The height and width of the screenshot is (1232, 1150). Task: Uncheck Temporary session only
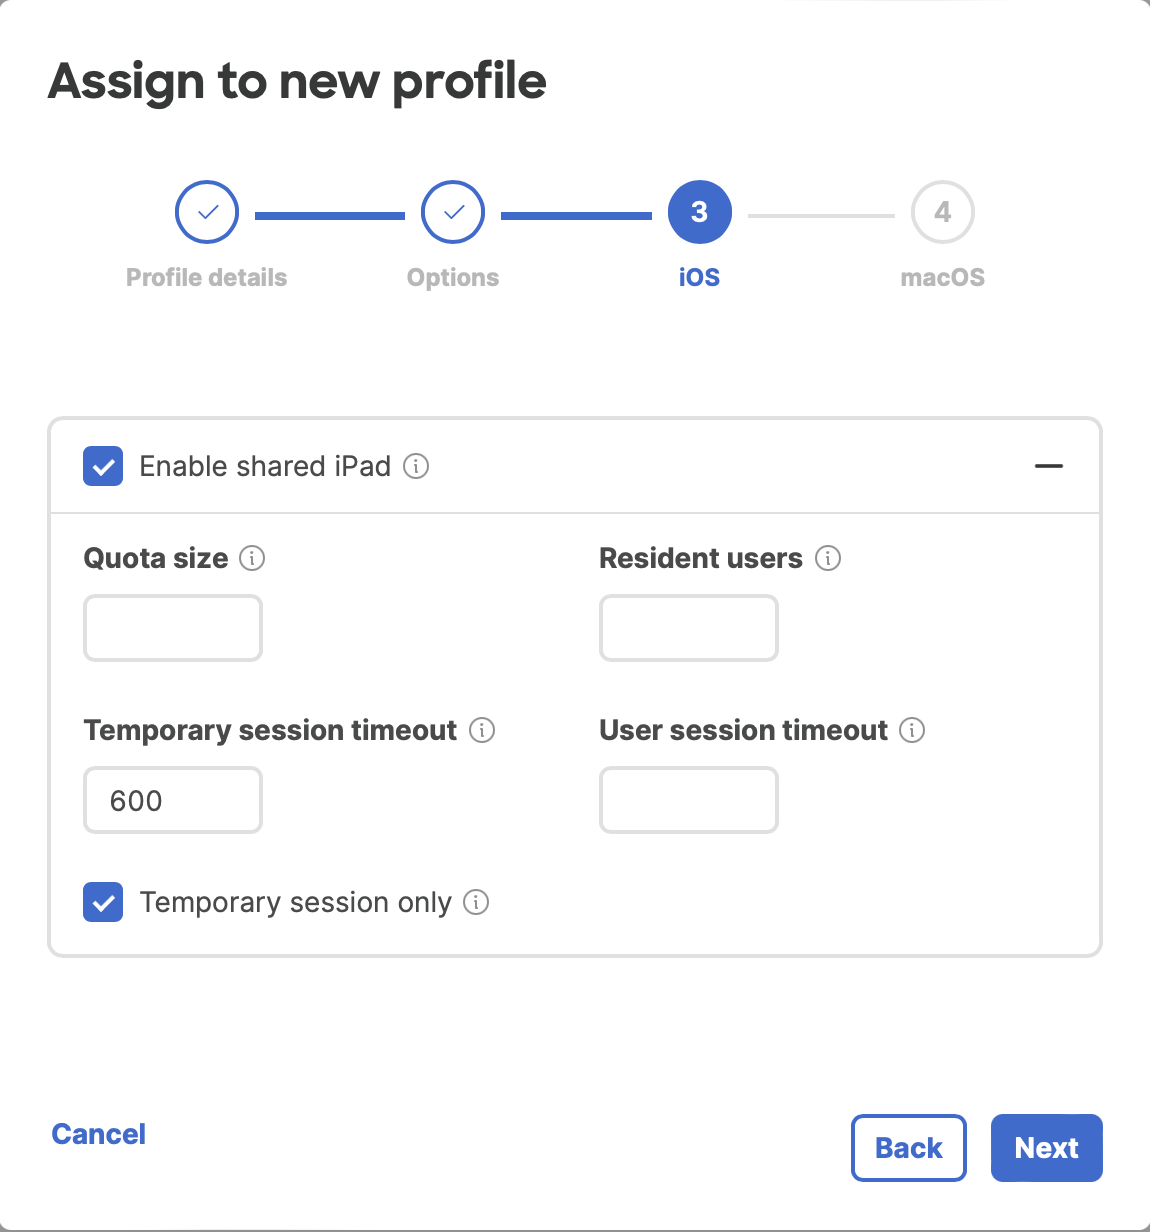(x=103, y=902)
